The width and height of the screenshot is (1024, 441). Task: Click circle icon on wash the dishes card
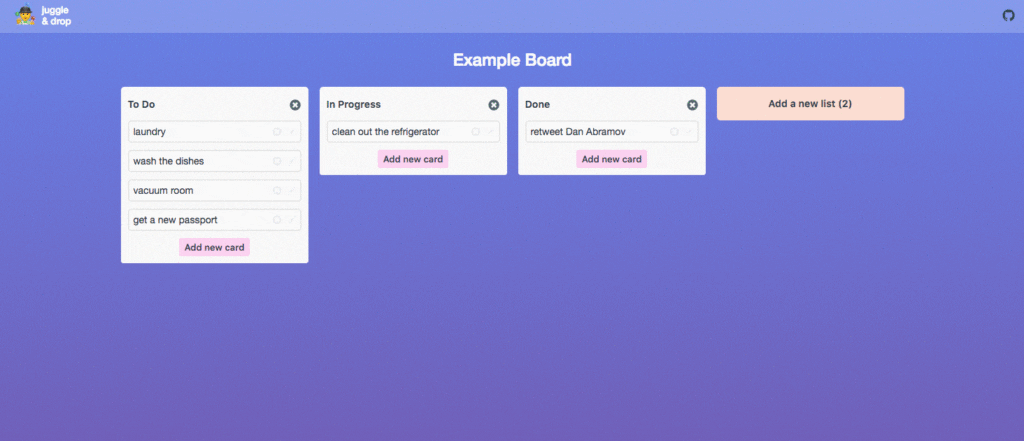[277, 161]
